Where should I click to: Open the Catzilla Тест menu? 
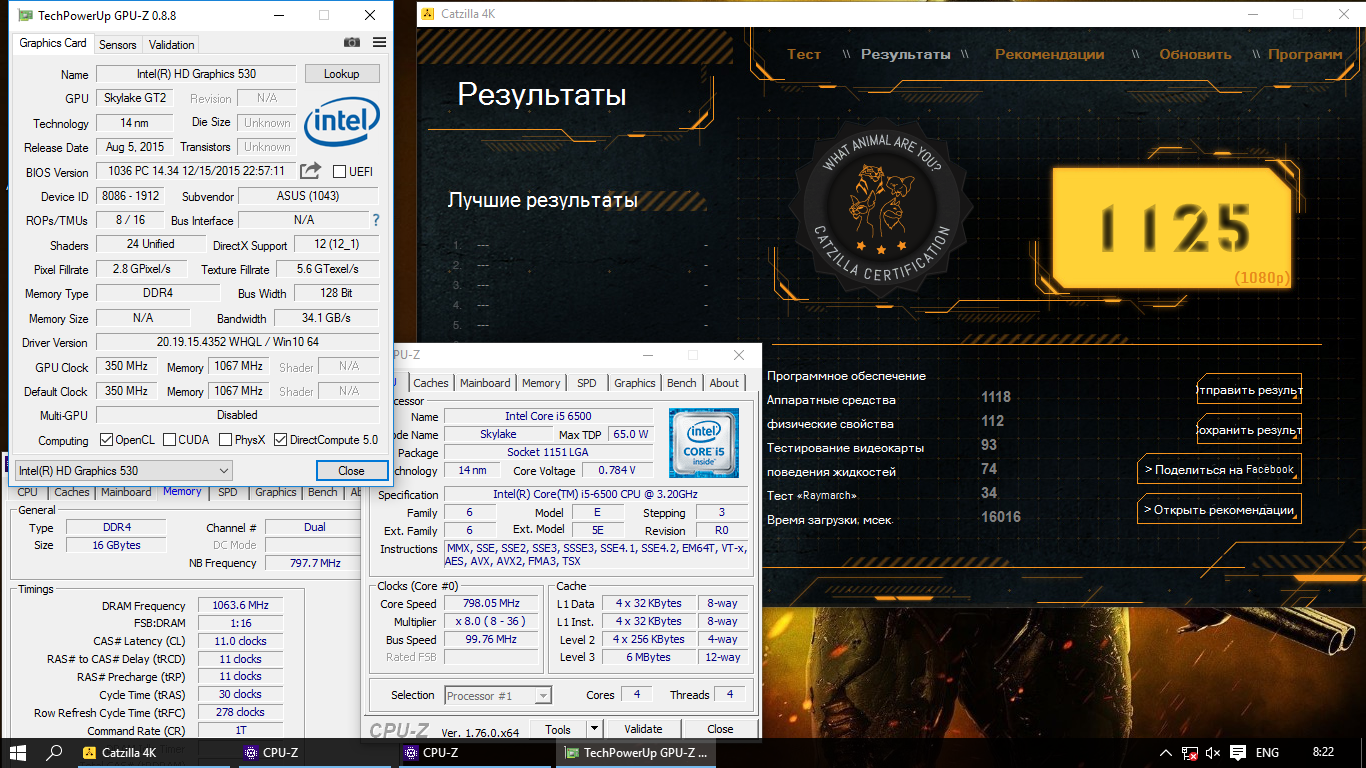coord(804,54)
